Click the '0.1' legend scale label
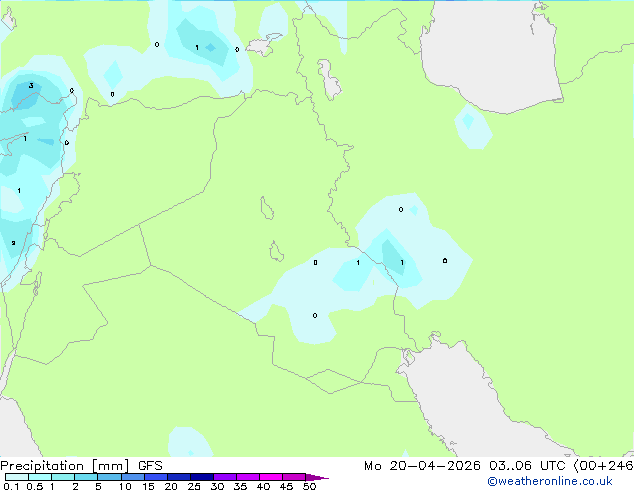Viewport: 634px width, 490px height. 11,486
